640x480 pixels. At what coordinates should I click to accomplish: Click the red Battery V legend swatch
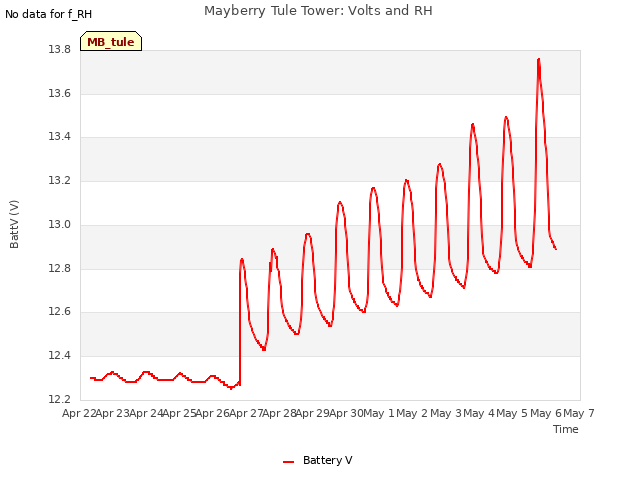289,462
